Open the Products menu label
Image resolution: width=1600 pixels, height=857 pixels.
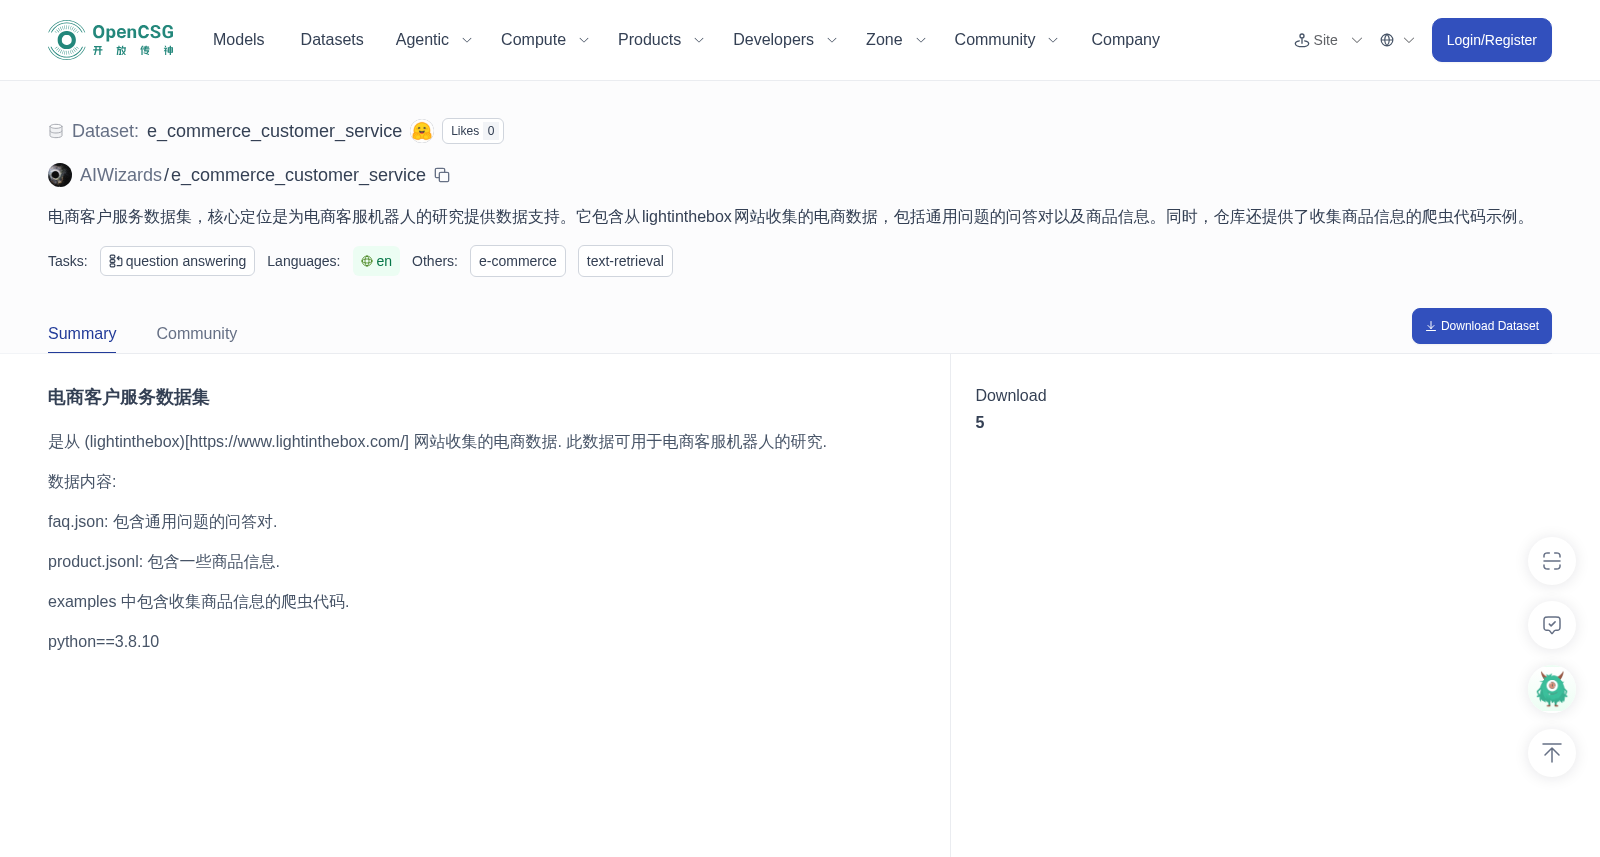[649, 40]
